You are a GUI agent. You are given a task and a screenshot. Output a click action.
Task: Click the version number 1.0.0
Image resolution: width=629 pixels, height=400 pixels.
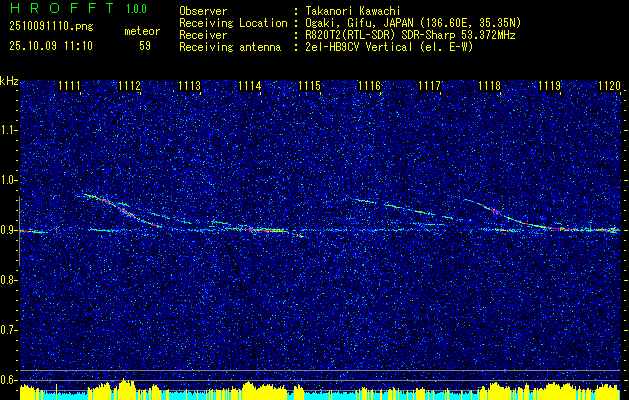[136, 8]
